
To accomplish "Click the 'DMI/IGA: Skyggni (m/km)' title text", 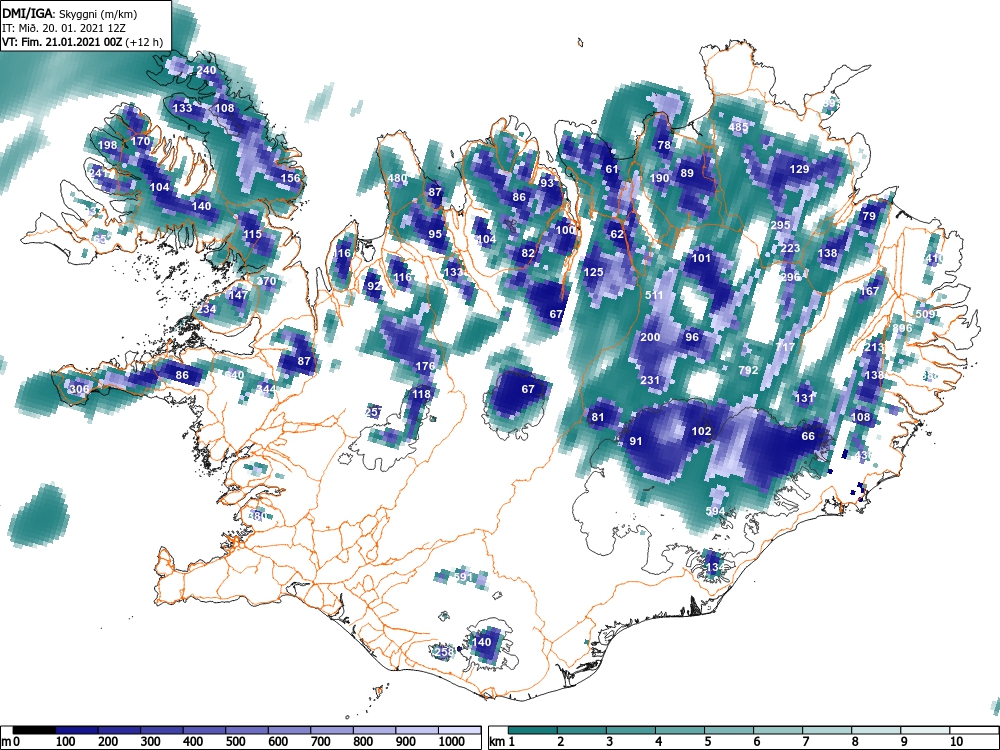I will (x=70, y=13).
